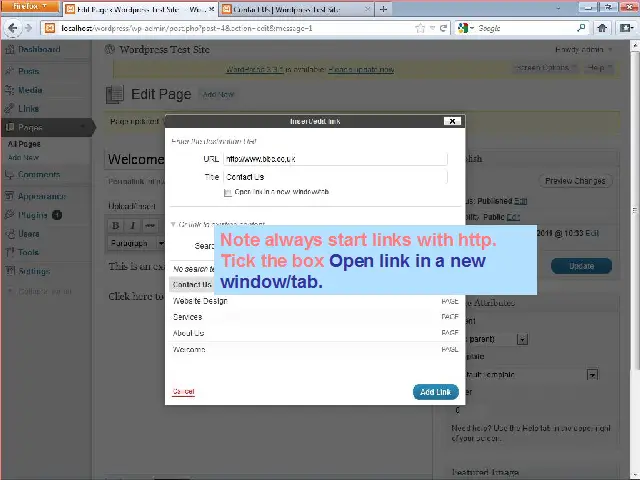Viewport: 640px width, 480px height.
Task: Expand the Help dropdown tab
Action: [600, 68]
